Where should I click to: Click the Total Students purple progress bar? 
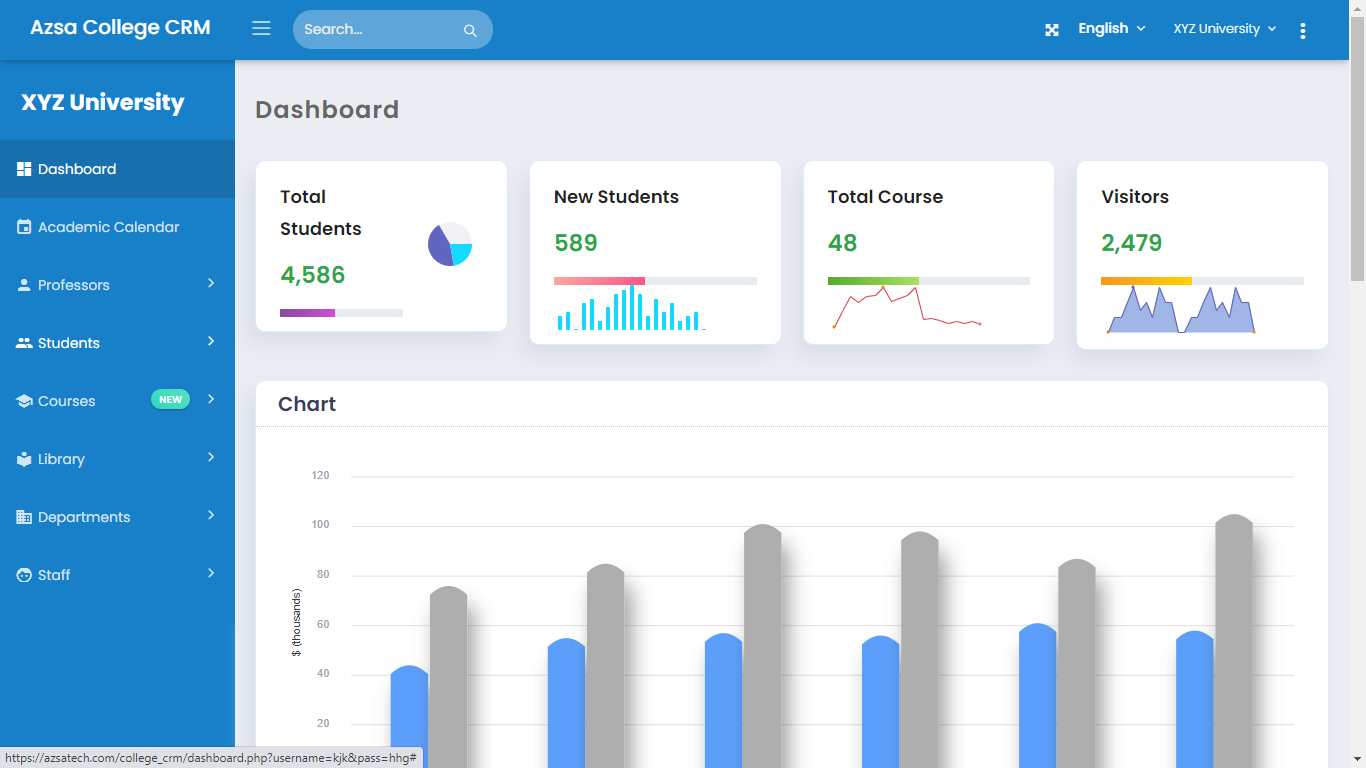308,313
